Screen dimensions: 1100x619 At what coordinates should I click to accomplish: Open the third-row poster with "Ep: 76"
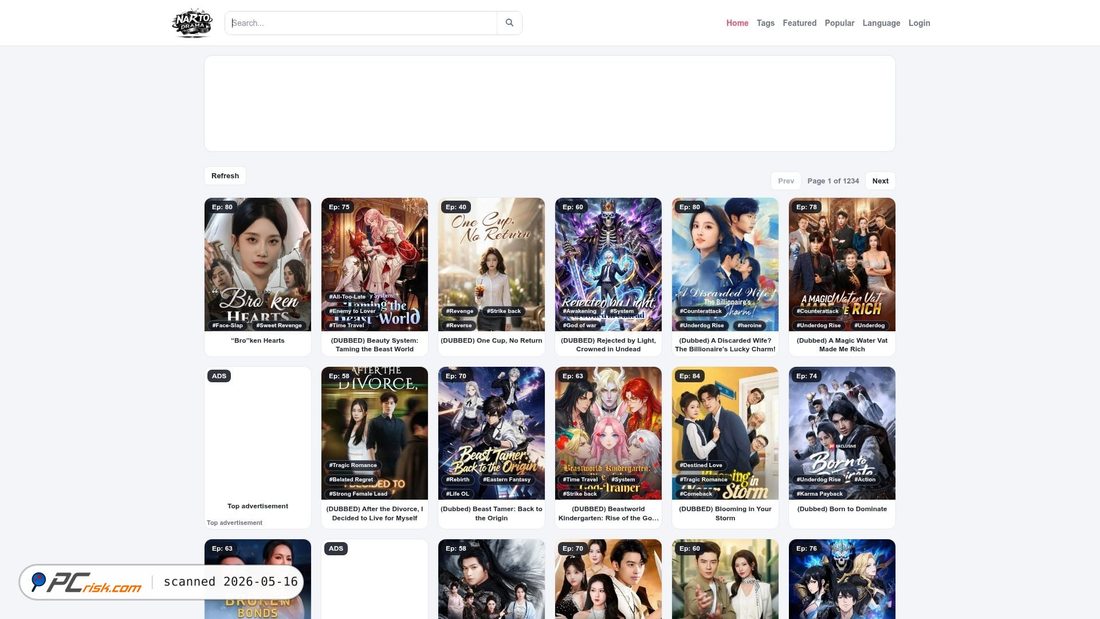click(x=842, y=579)
